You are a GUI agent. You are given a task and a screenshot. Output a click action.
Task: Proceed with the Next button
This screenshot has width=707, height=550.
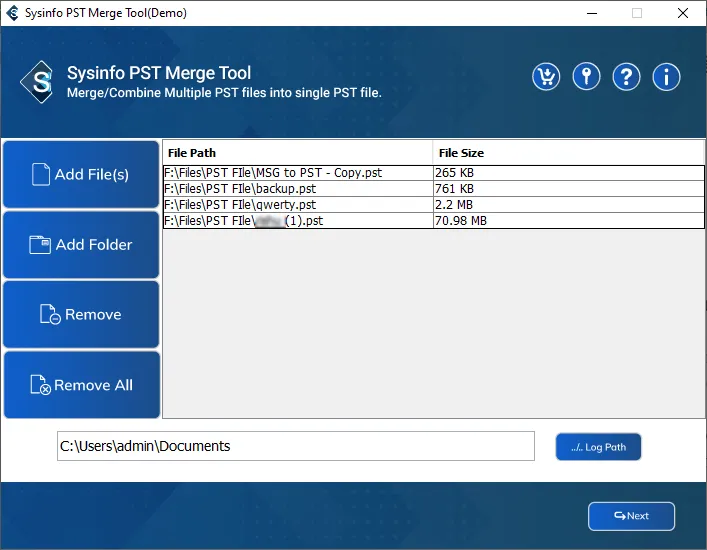[631, 516]
